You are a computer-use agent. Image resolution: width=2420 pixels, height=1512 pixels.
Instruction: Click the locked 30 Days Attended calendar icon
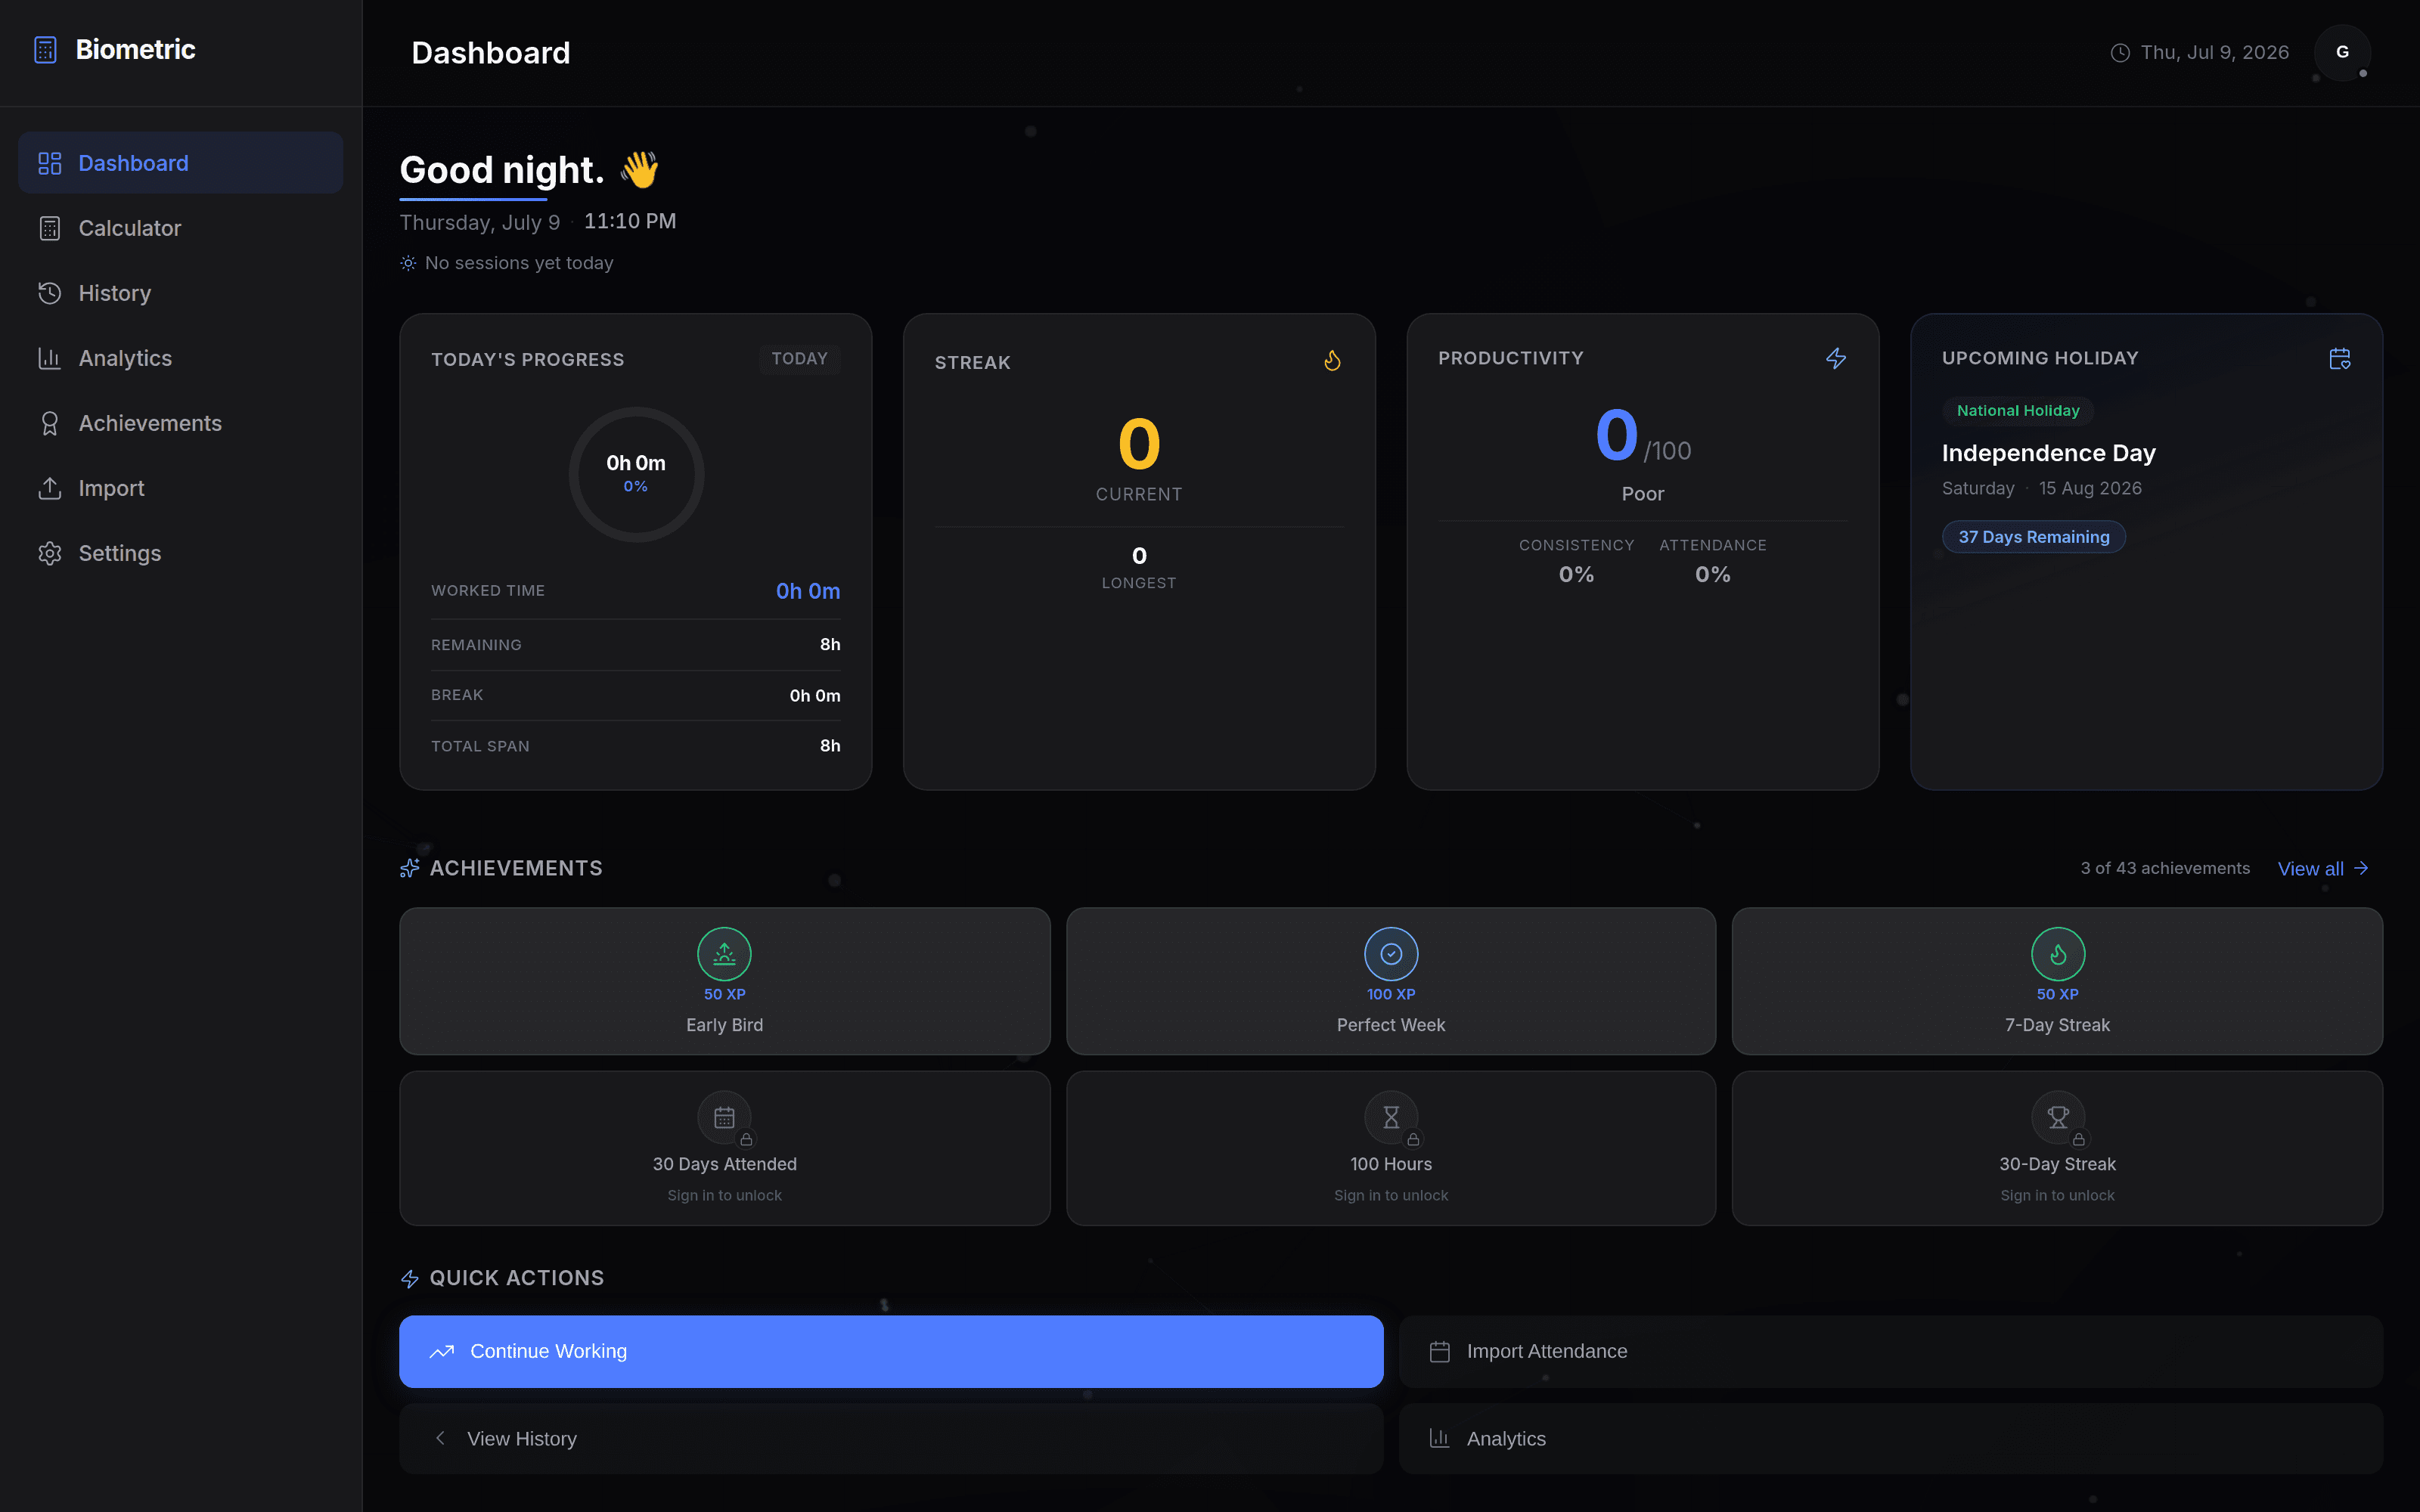[x=724, y=1117]
